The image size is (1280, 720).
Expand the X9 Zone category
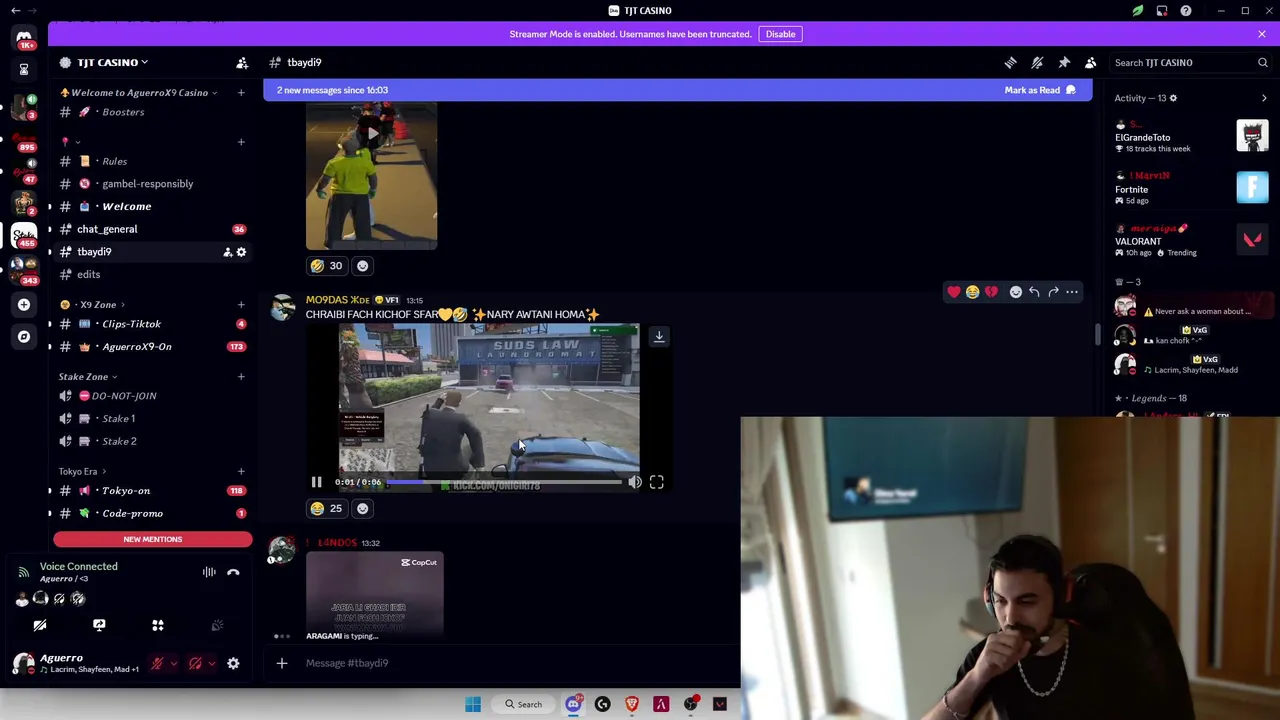(98, 304)
